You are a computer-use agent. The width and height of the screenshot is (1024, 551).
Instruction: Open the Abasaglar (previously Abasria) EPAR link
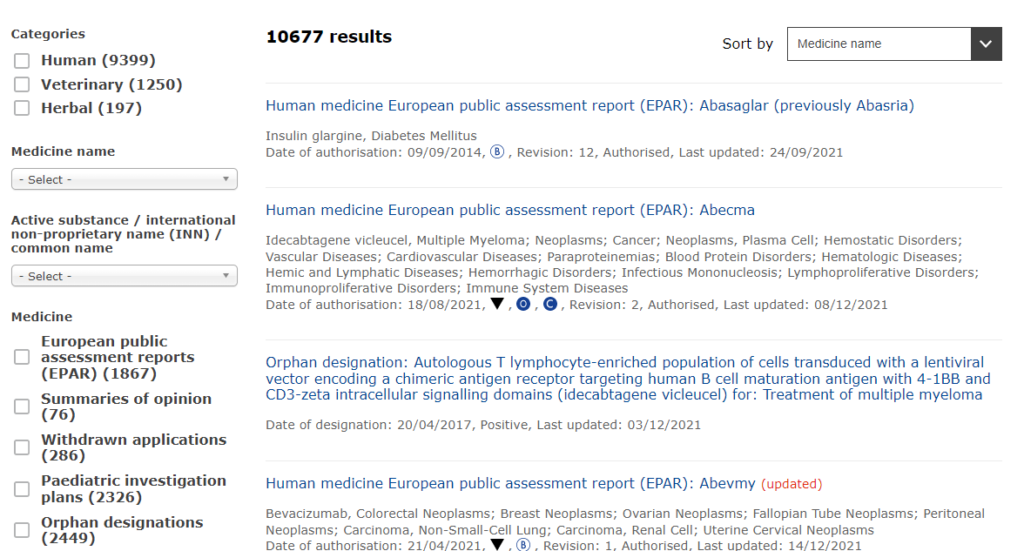click(x=589, y=106)
